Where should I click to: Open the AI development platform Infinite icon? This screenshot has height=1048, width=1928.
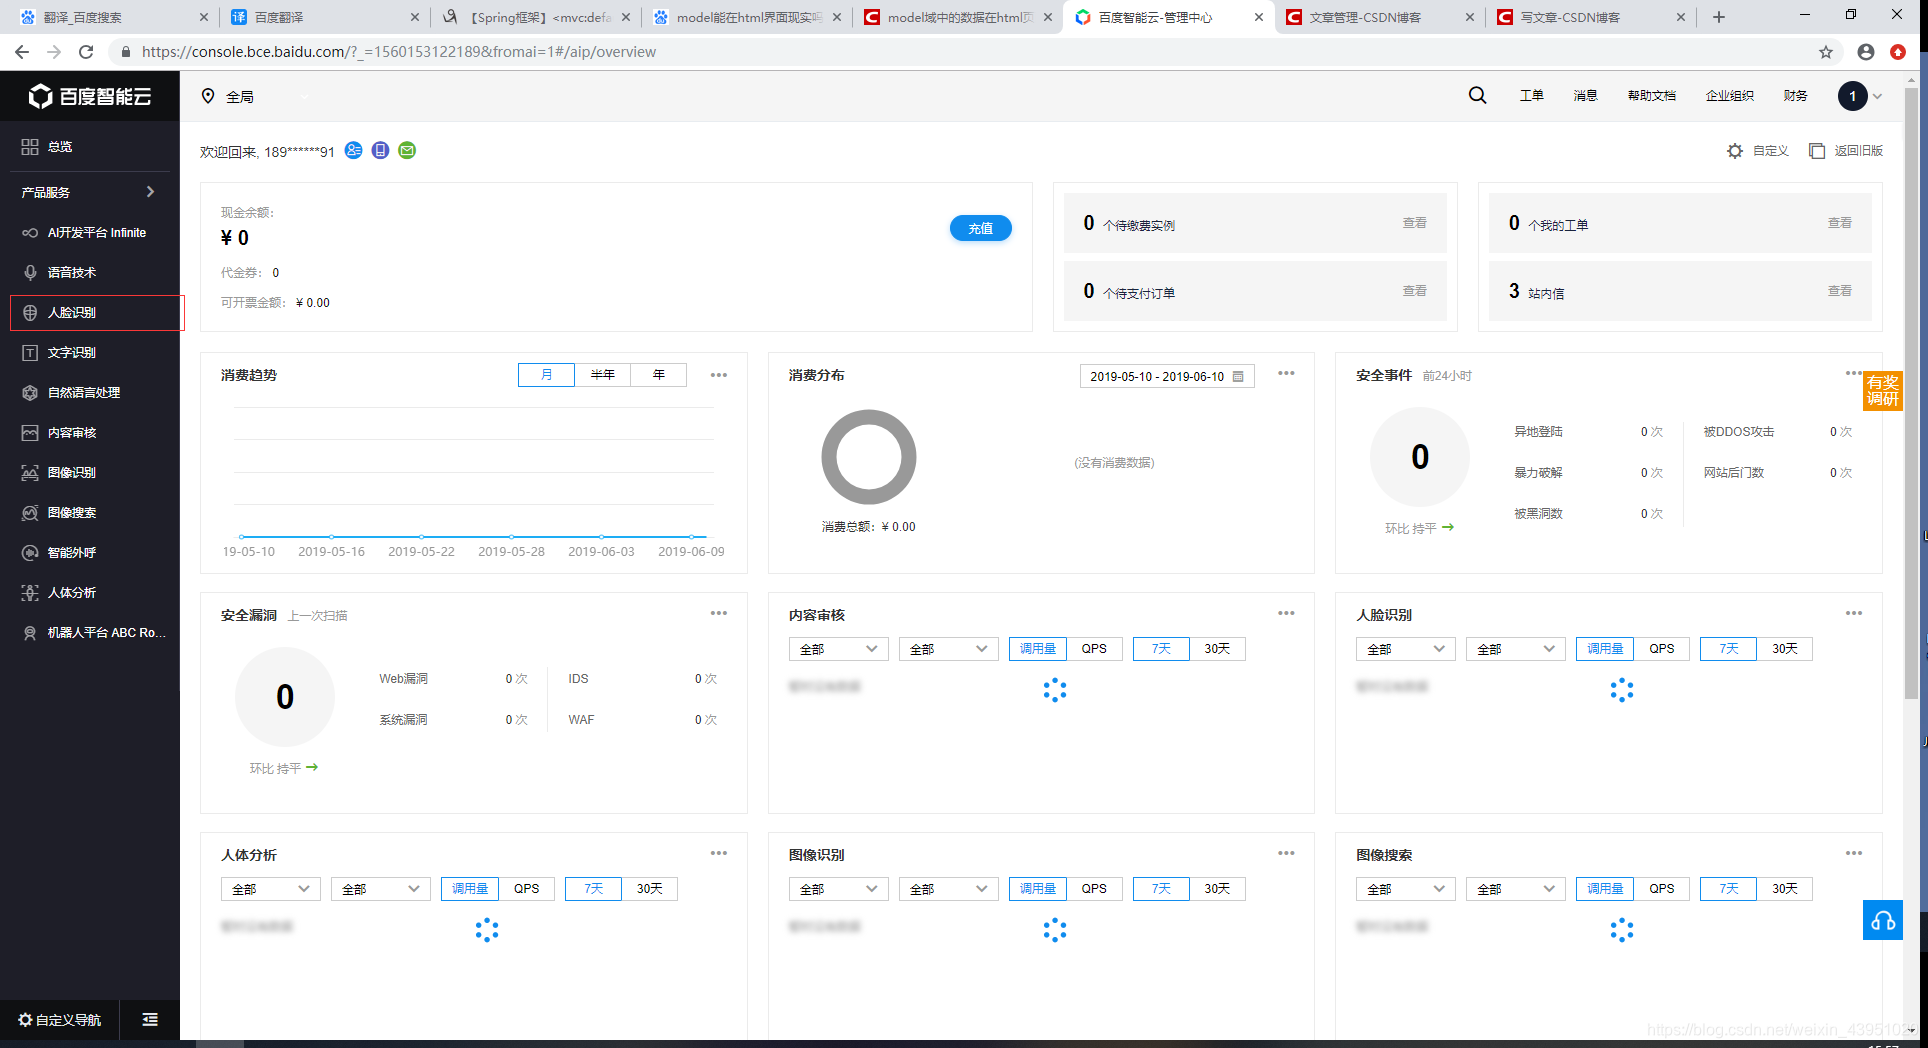(x=30, y=232)
